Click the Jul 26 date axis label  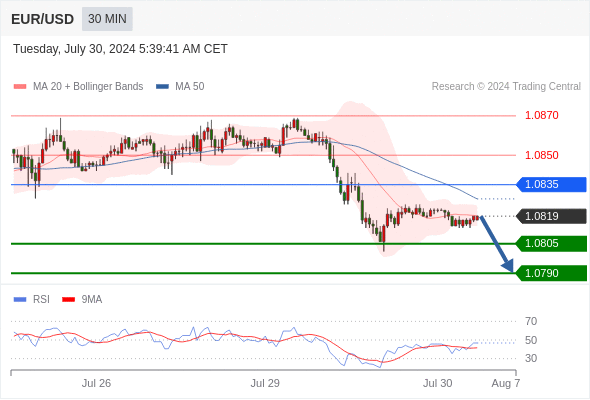coord(96,383)
